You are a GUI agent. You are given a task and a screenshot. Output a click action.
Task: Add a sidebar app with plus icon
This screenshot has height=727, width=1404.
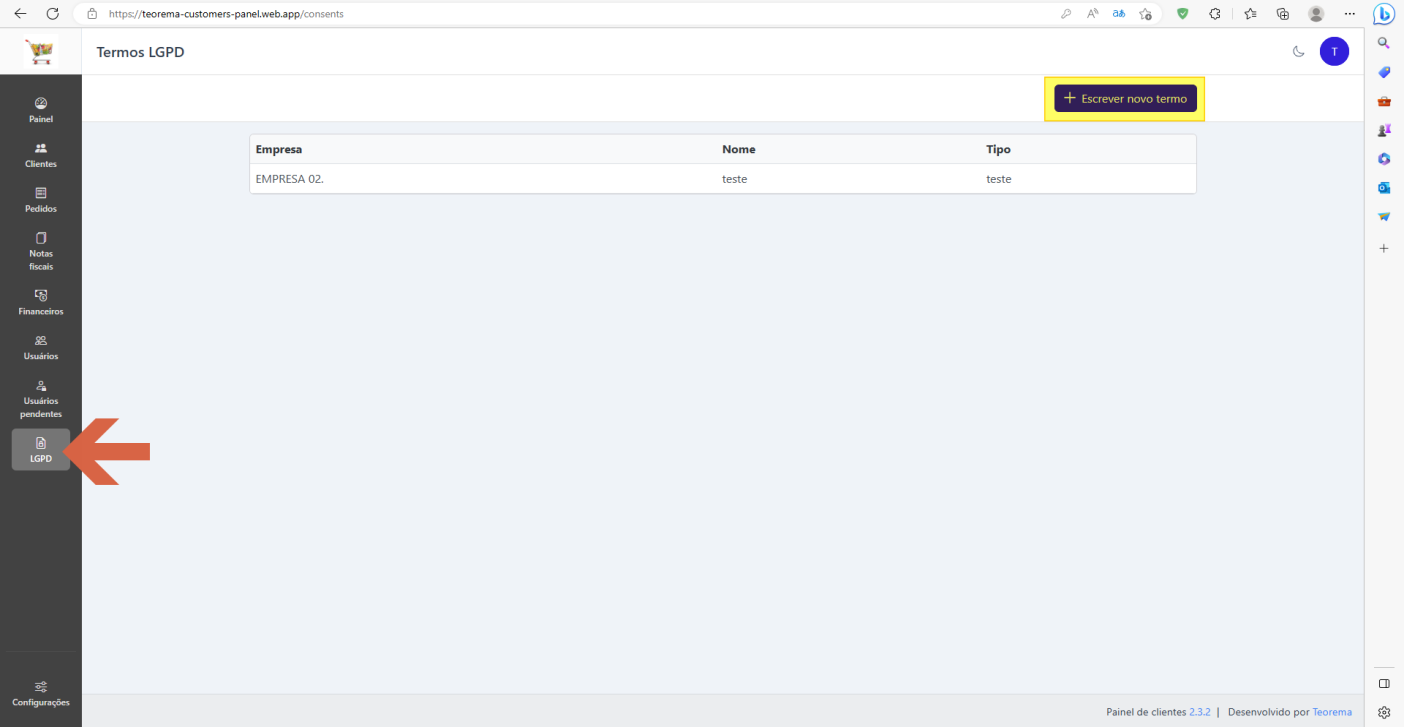1384,248
